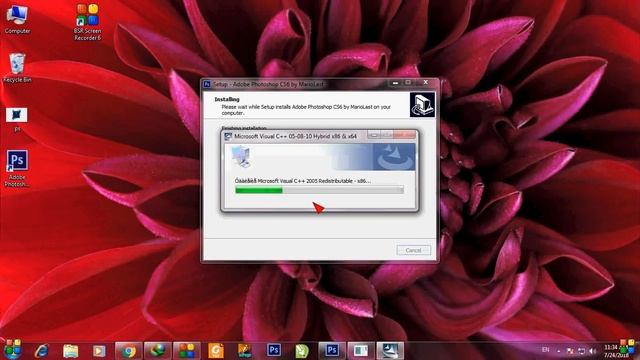Close the Adobe Photoshop CS6 Setup window
Viewport: 640px width, 360px height.
coord(426,83)
